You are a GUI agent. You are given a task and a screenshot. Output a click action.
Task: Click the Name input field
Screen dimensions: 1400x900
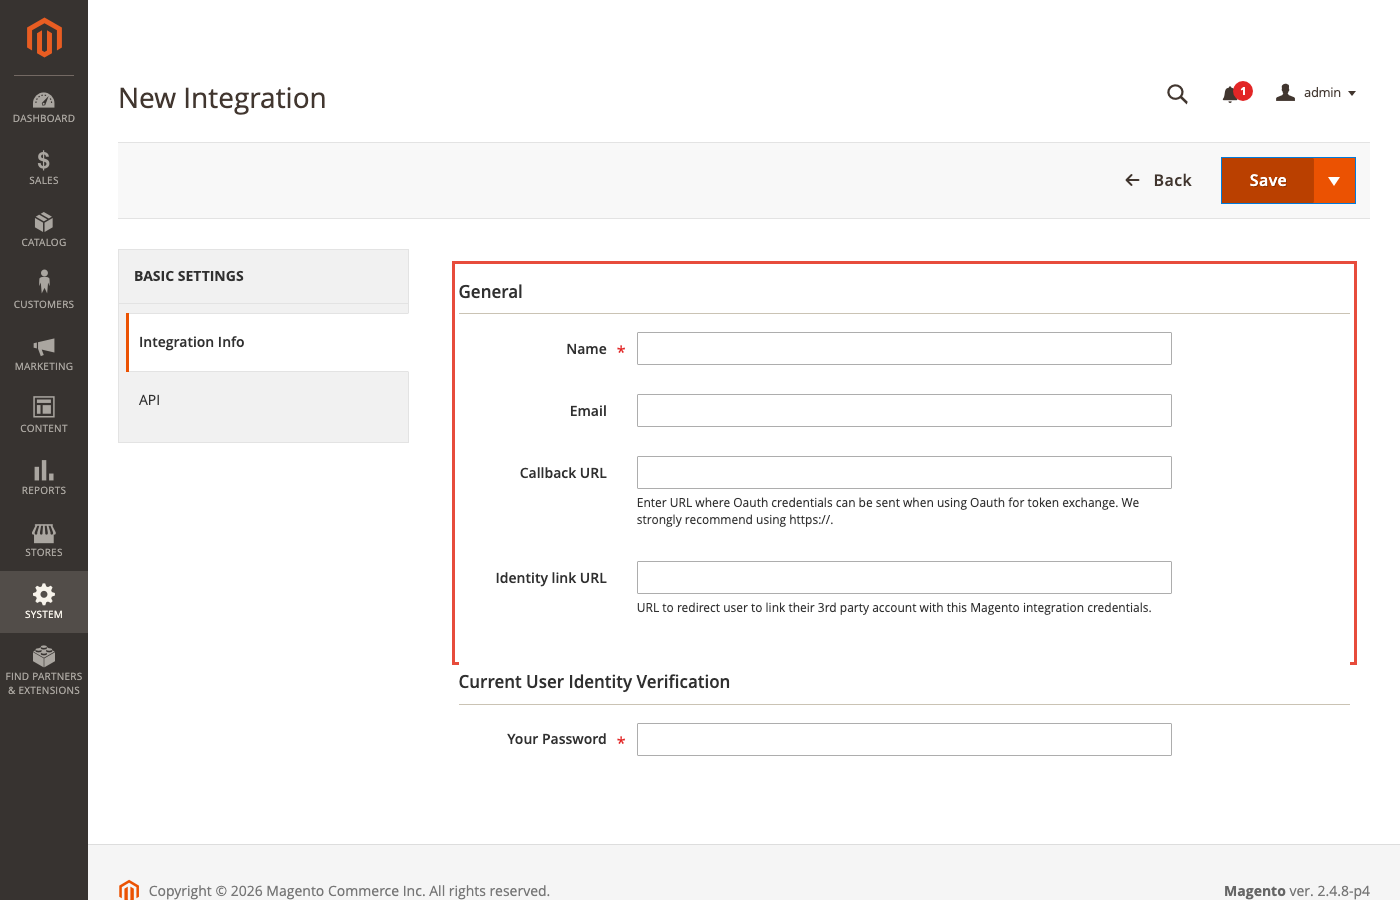903,348
